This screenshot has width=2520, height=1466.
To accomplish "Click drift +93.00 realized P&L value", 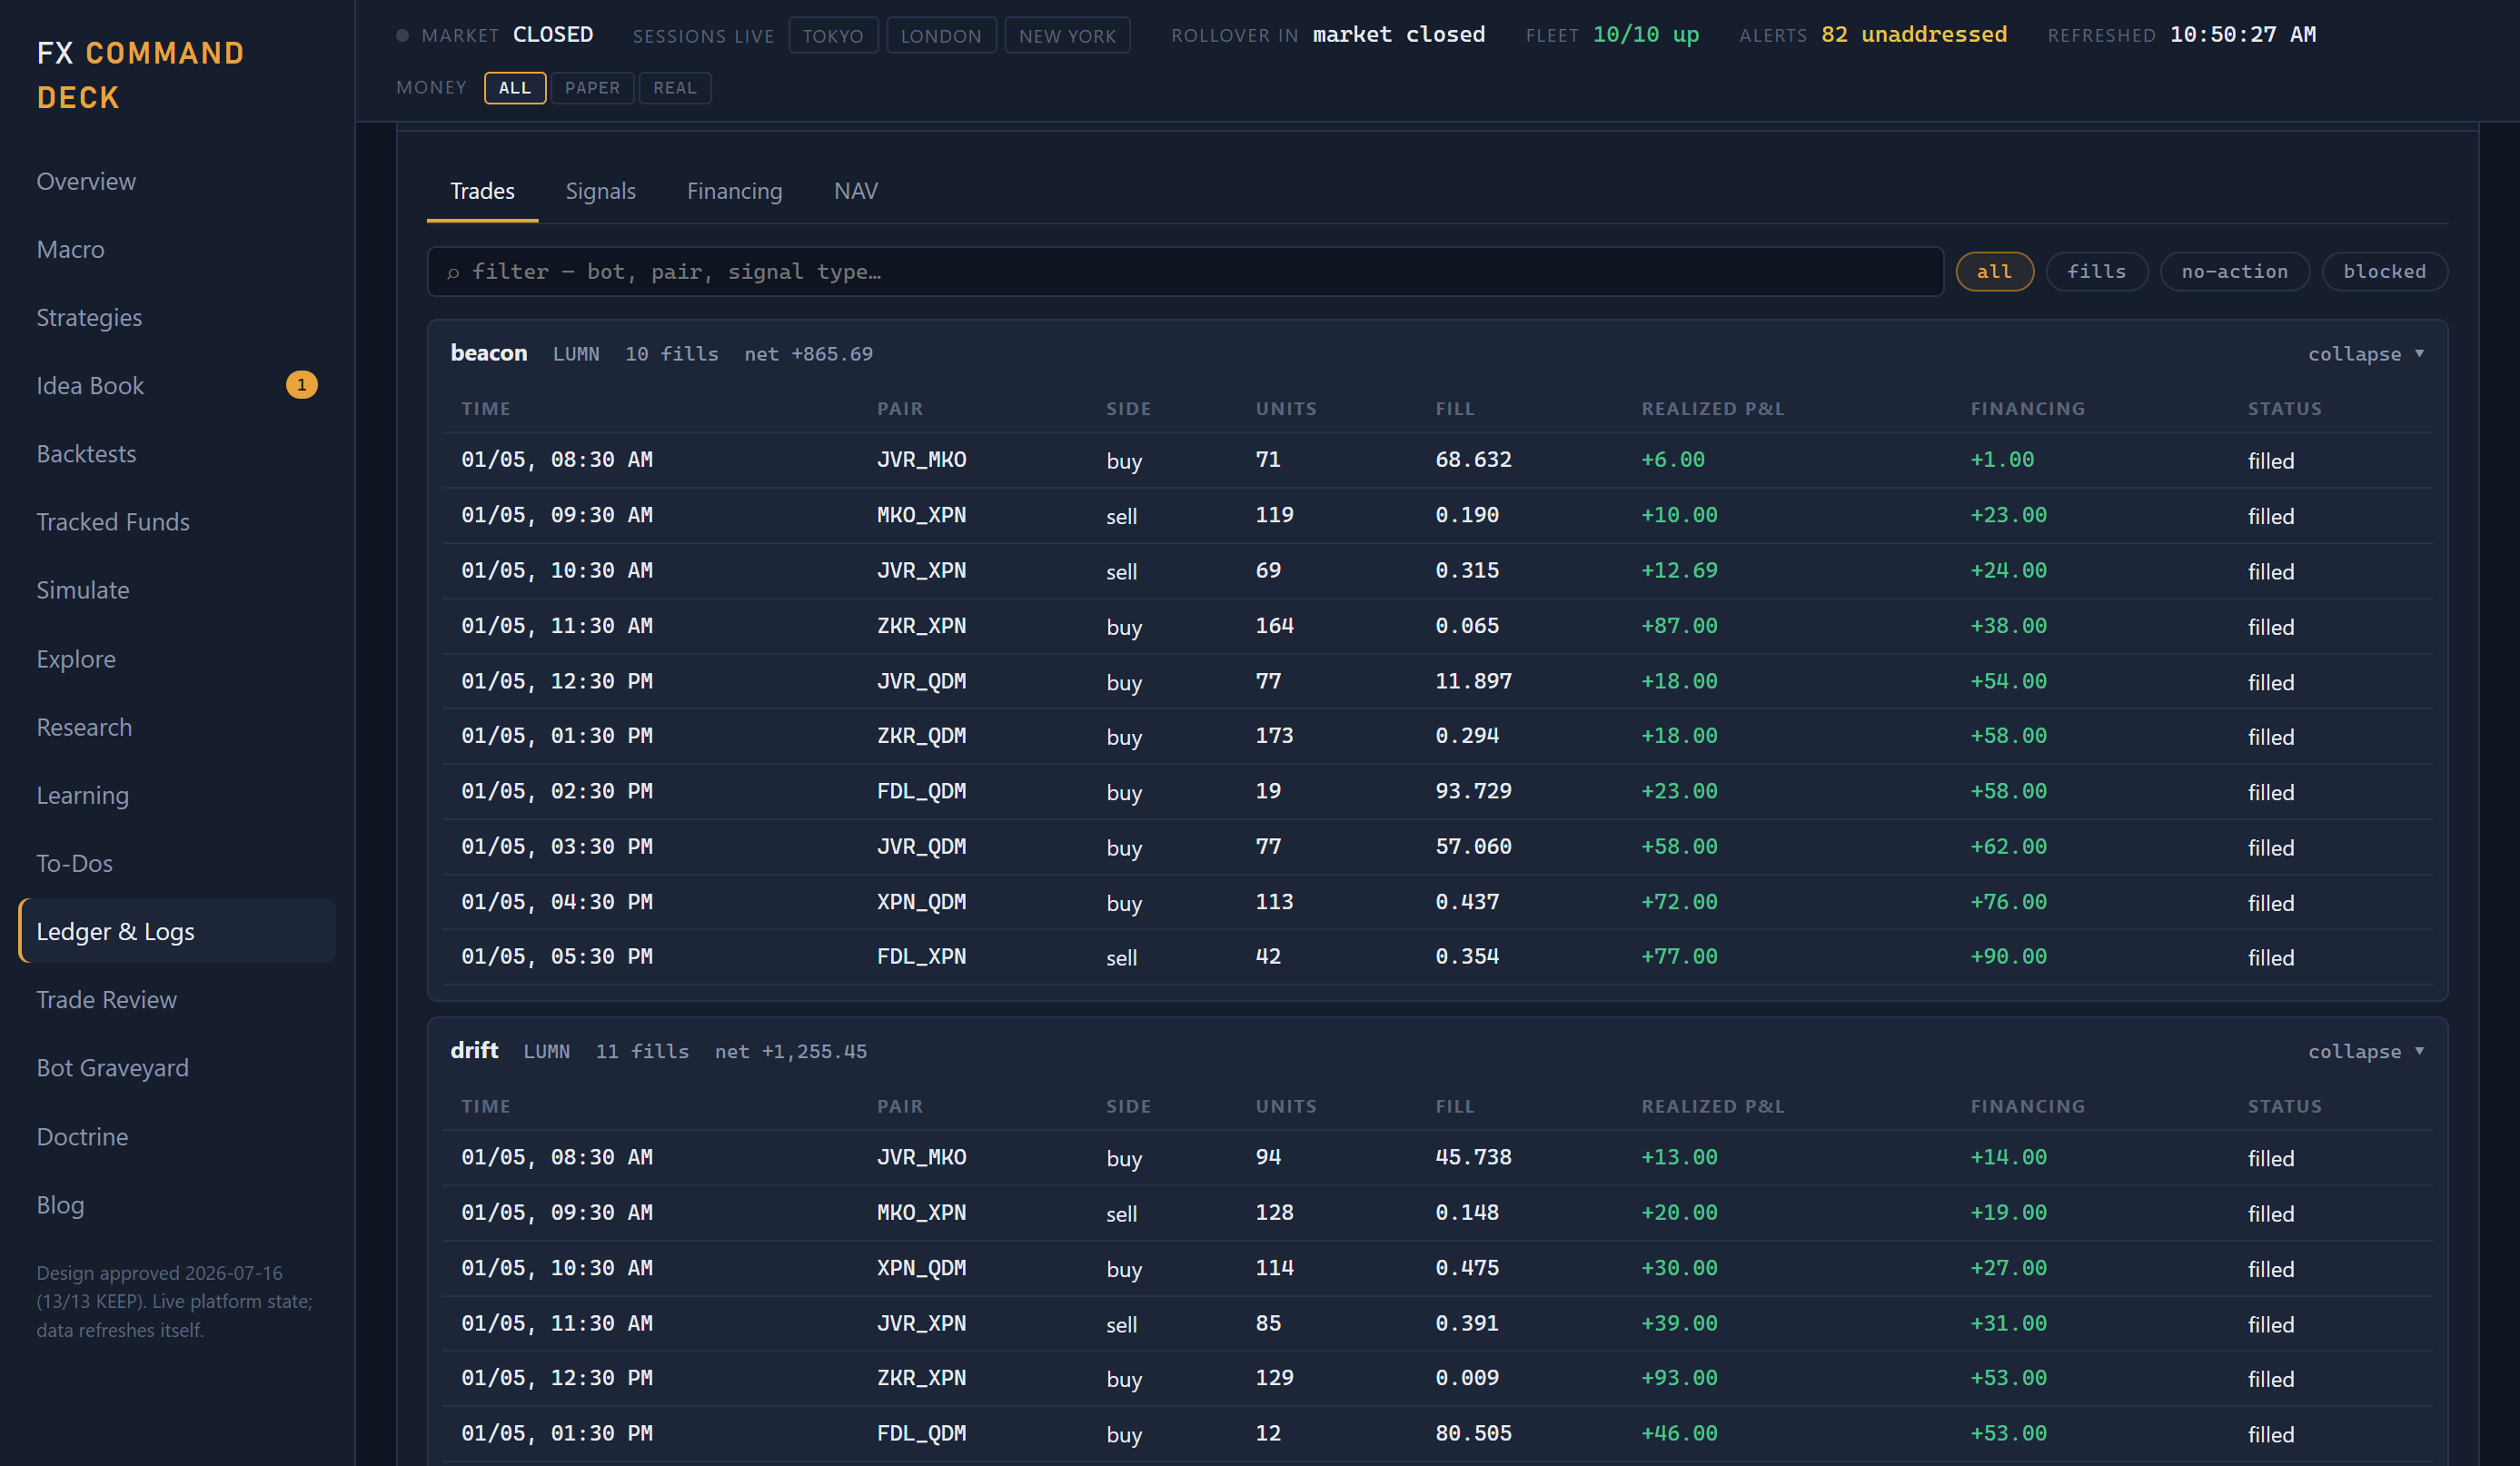I will point(1679,1378).
